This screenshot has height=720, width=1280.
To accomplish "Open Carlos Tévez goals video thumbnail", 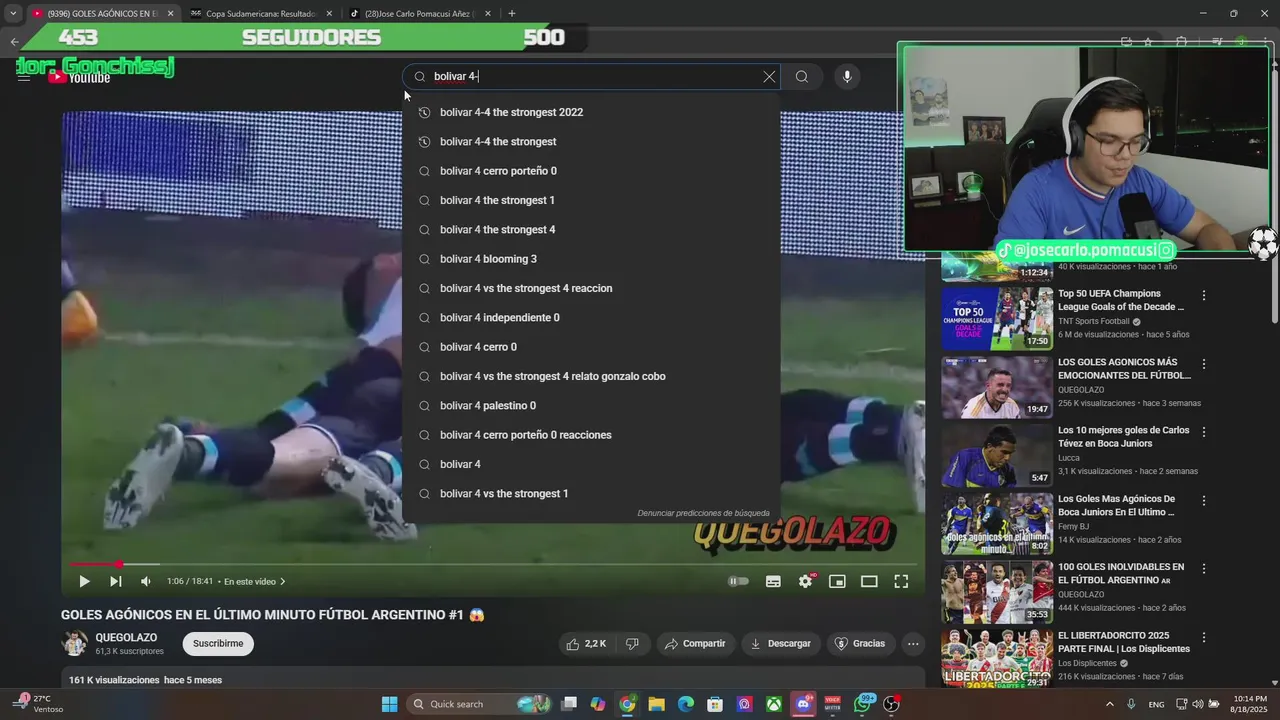I will click(x=996, y=455).
